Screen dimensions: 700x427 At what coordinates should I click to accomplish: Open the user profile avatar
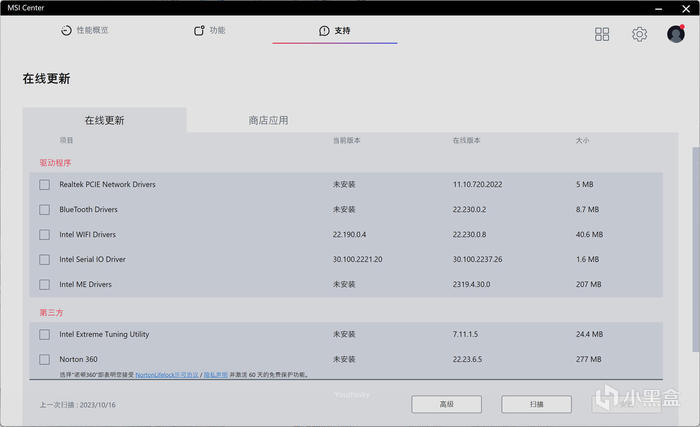[676, 34]
